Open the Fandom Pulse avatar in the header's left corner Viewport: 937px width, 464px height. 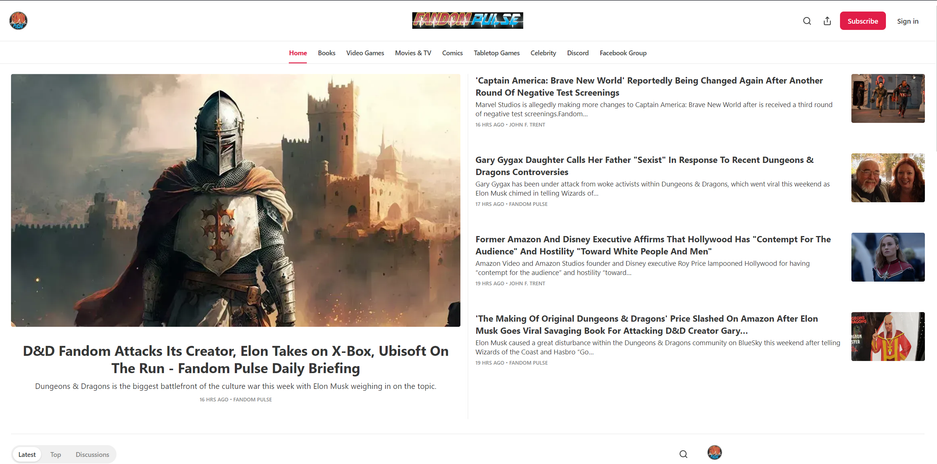pos(18,21)
